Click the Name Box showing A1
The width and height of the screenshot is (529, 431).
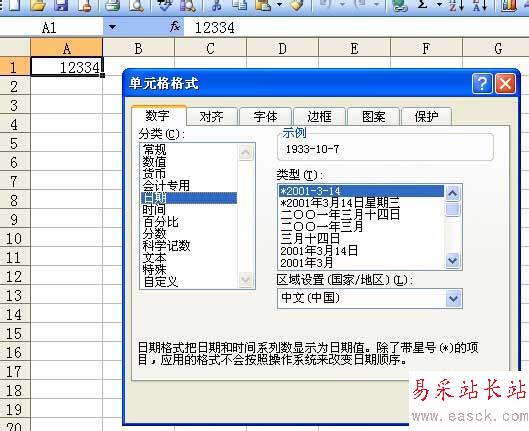[51, 27]
